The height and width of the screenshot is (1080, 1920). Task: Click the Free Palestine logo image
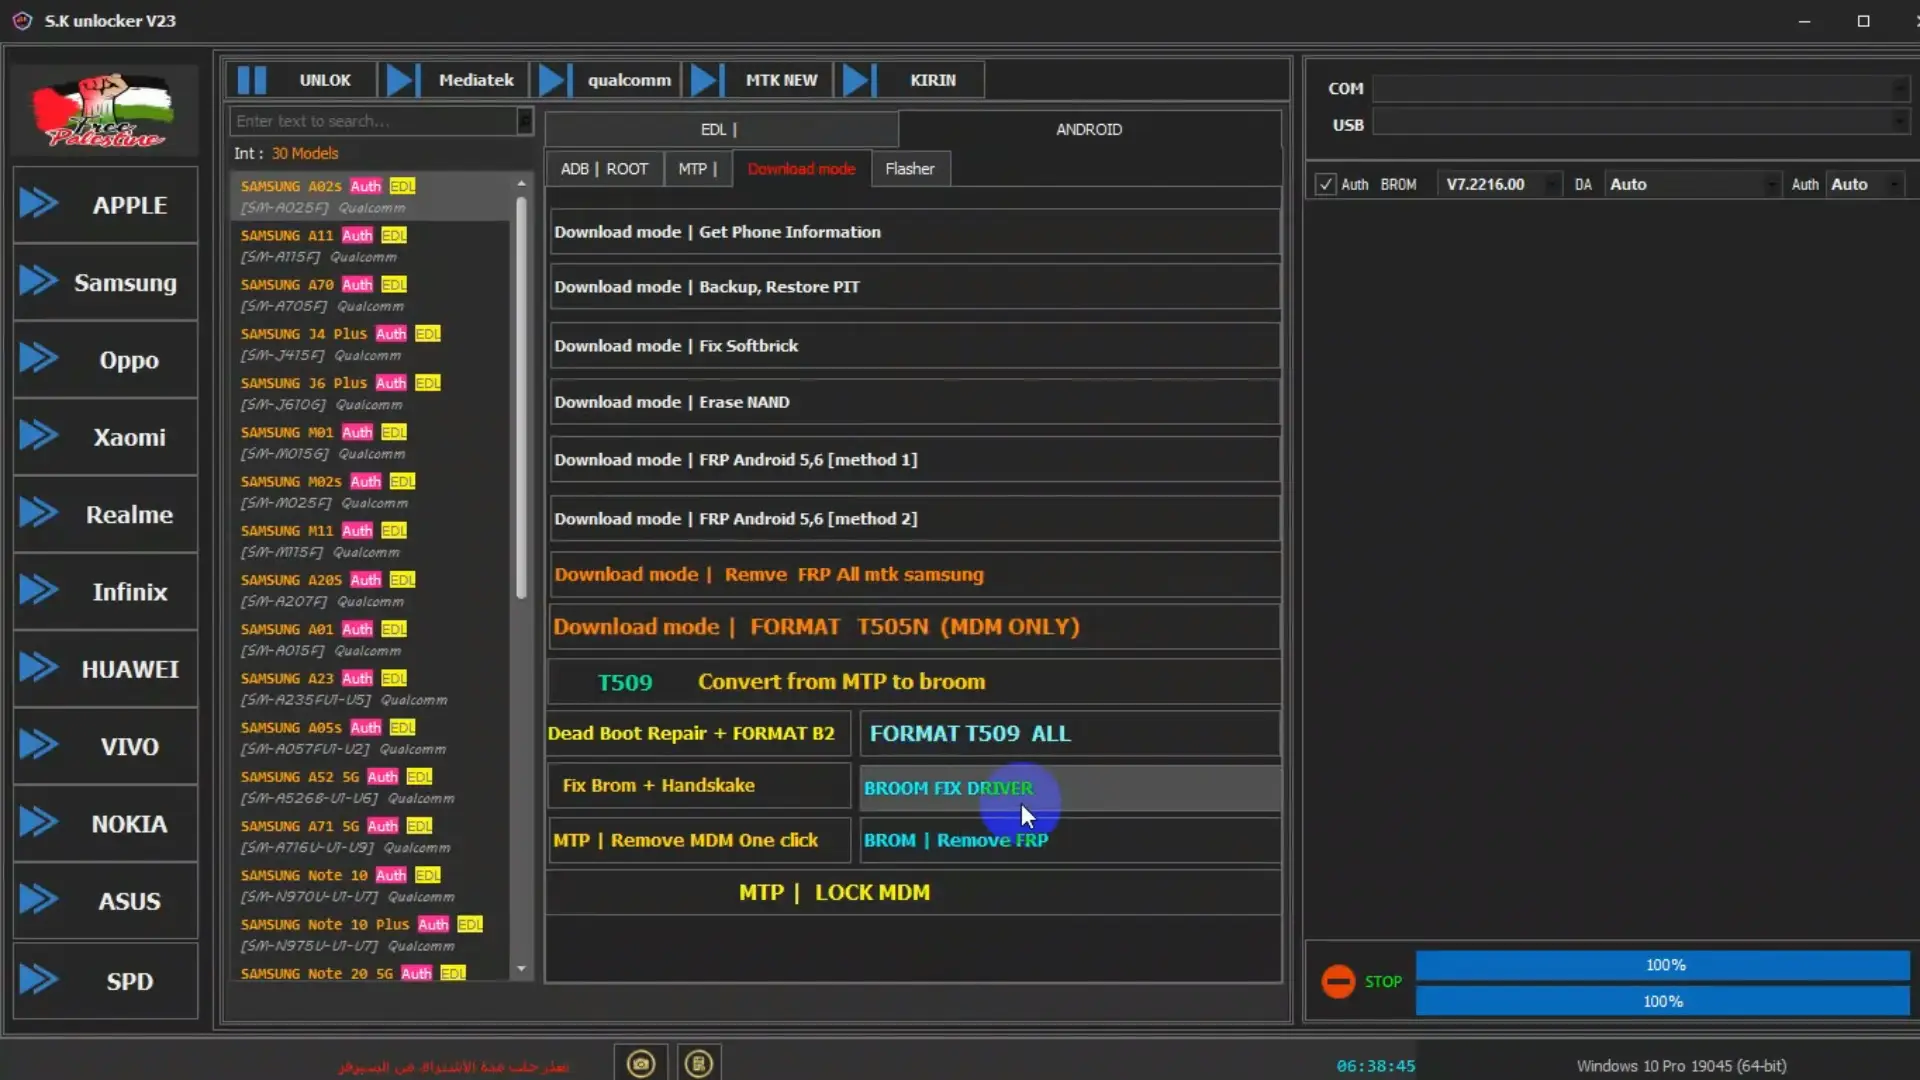point(104,110)
